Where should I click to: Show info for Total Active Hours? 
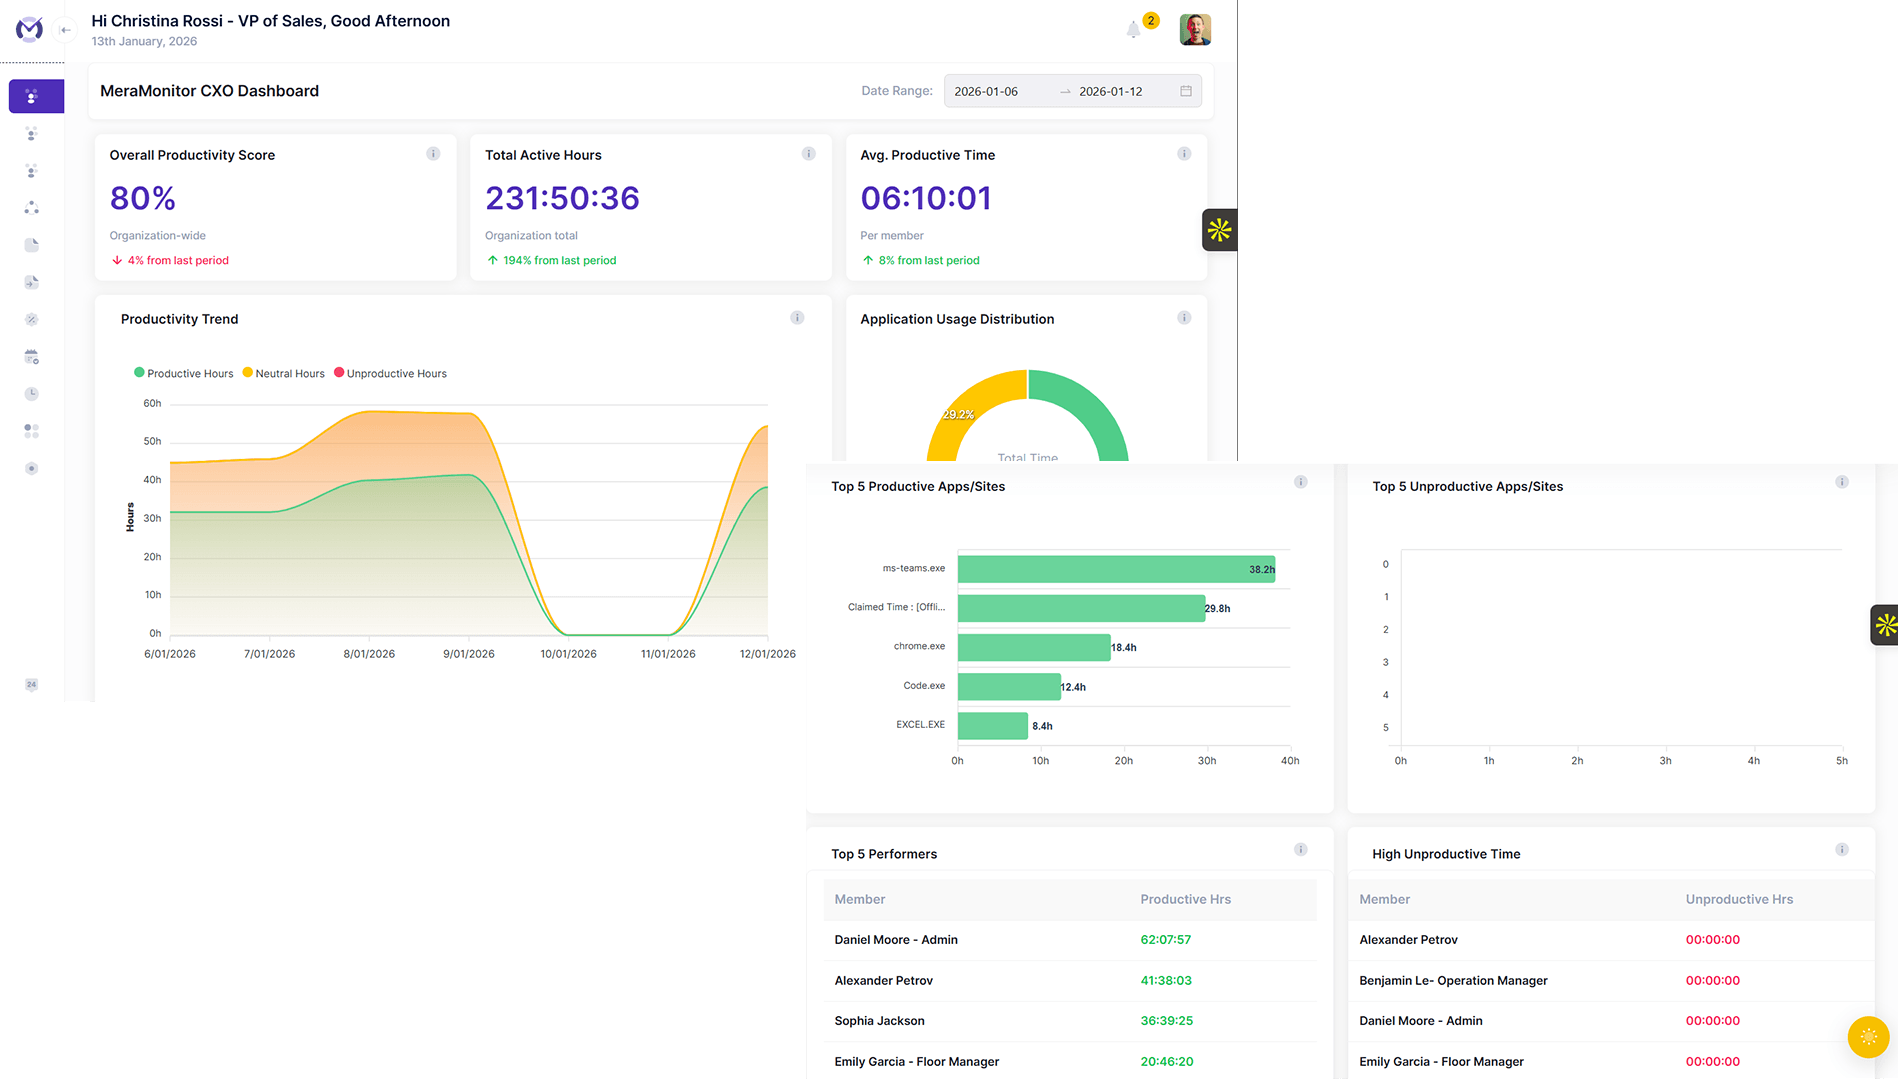pos(808,154)
